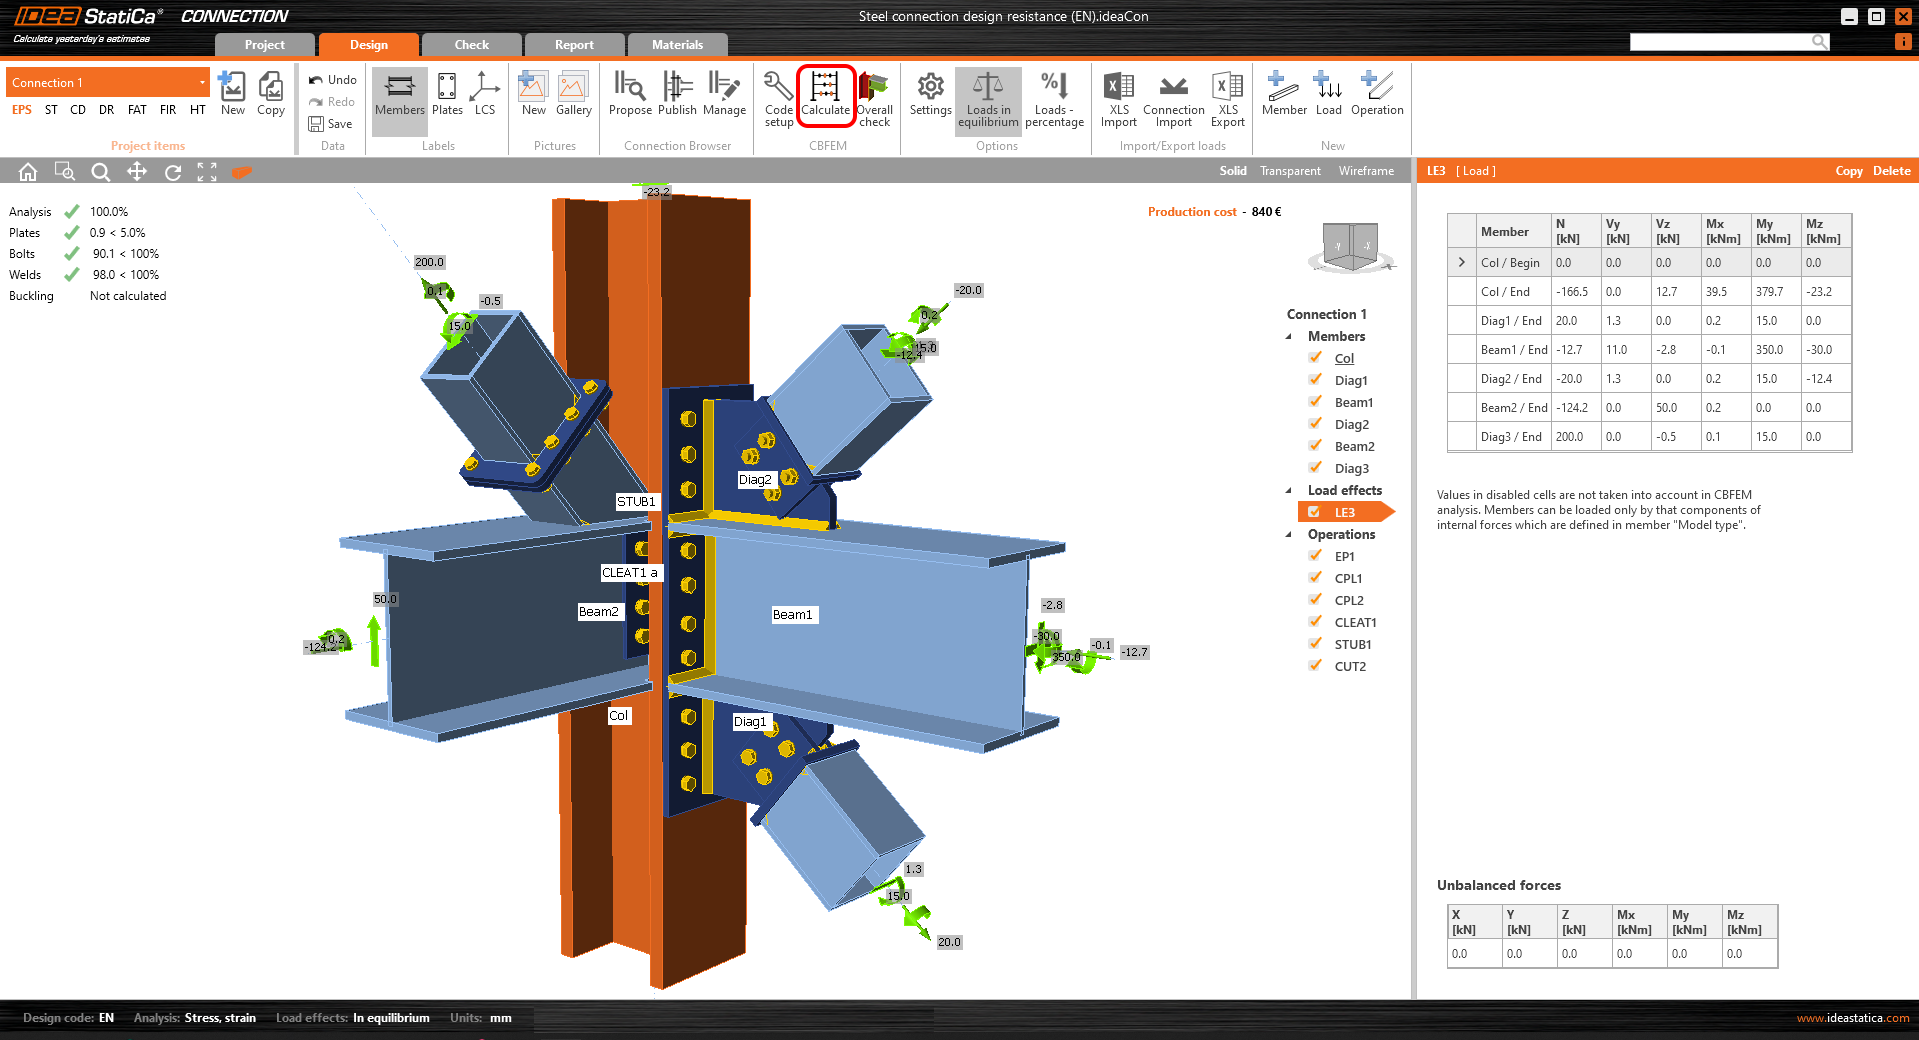Add a new Member
Screen dimensions: 1919x1040
pos(1283,96)
